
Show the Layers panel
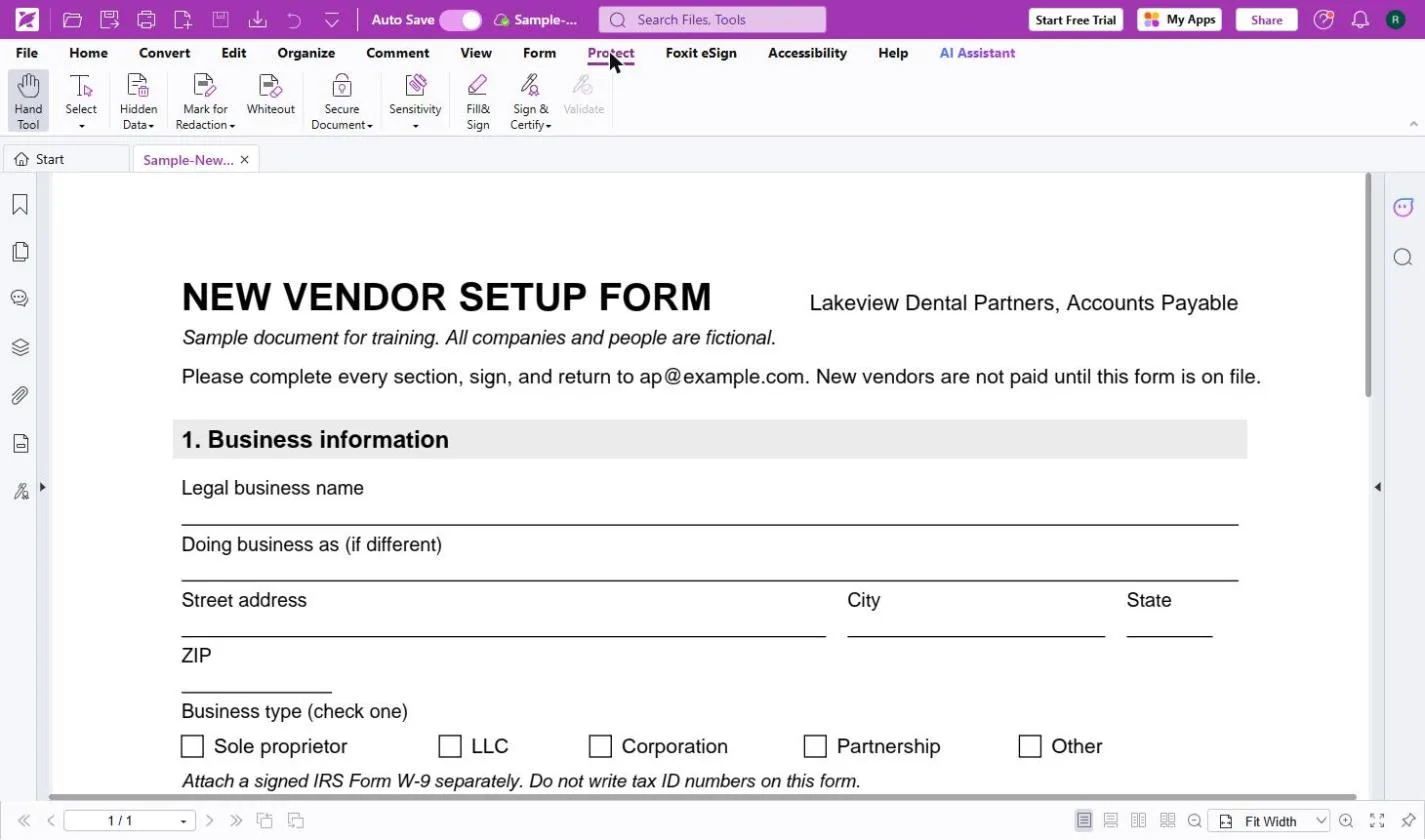point(20,347)
